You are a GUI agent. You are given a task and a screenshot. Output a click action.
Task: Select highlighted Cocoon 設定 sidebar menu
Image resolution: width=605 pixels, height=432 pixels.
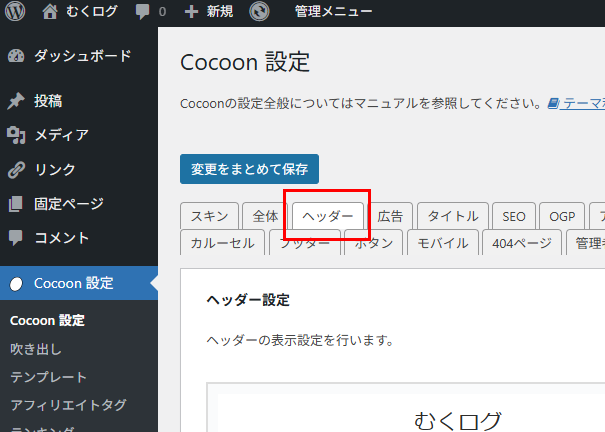pos(79,283)
